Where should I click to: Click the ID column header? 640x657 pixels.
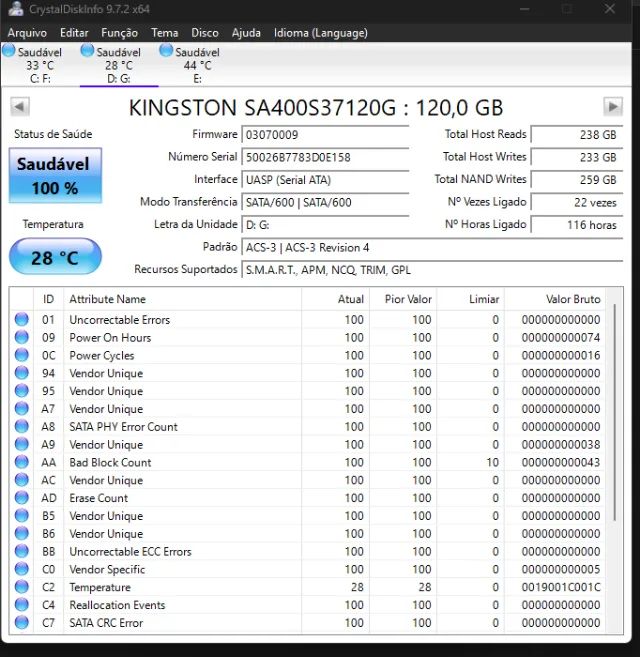pyautogui.click(x=48, y=299)
